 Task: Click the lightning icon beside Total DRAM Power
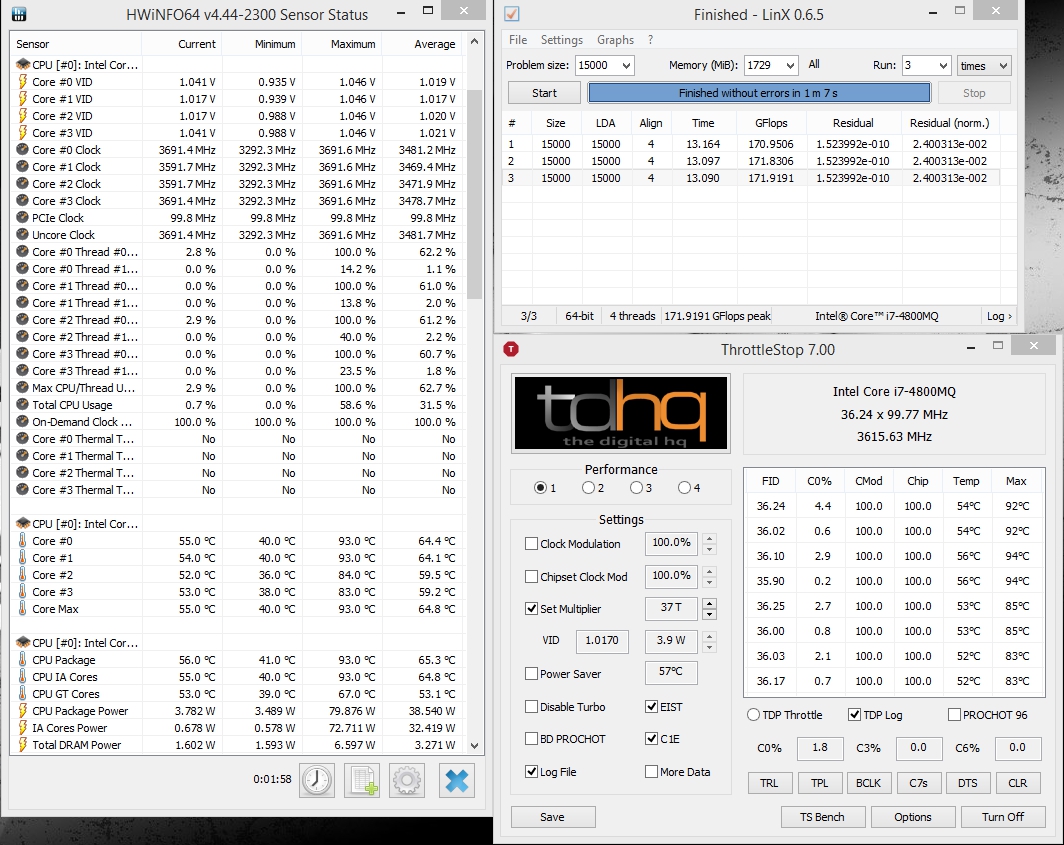pyautogui.click(x=22, y=745)
